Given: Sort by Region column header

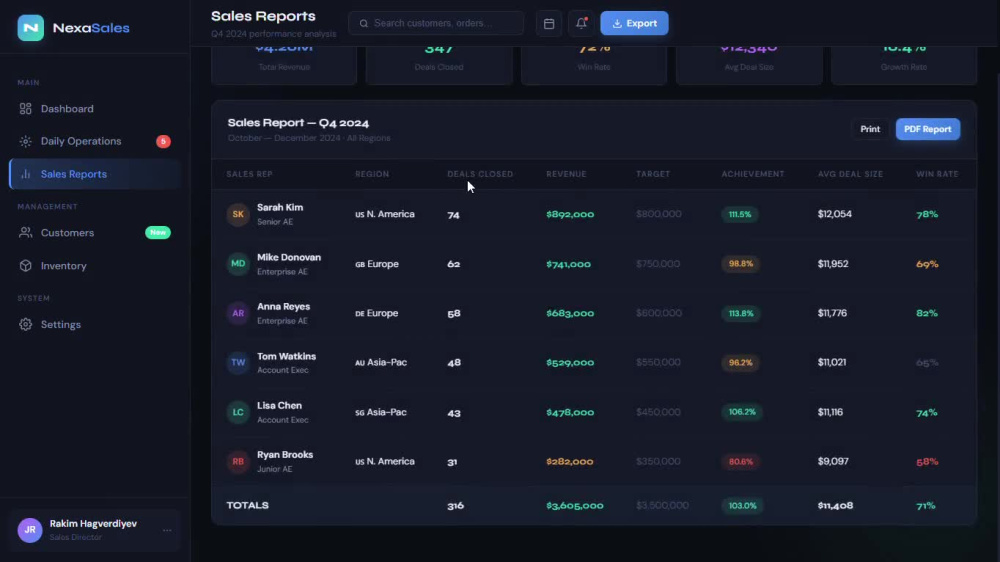Looking at the screenshot, I should coord(372,174).
